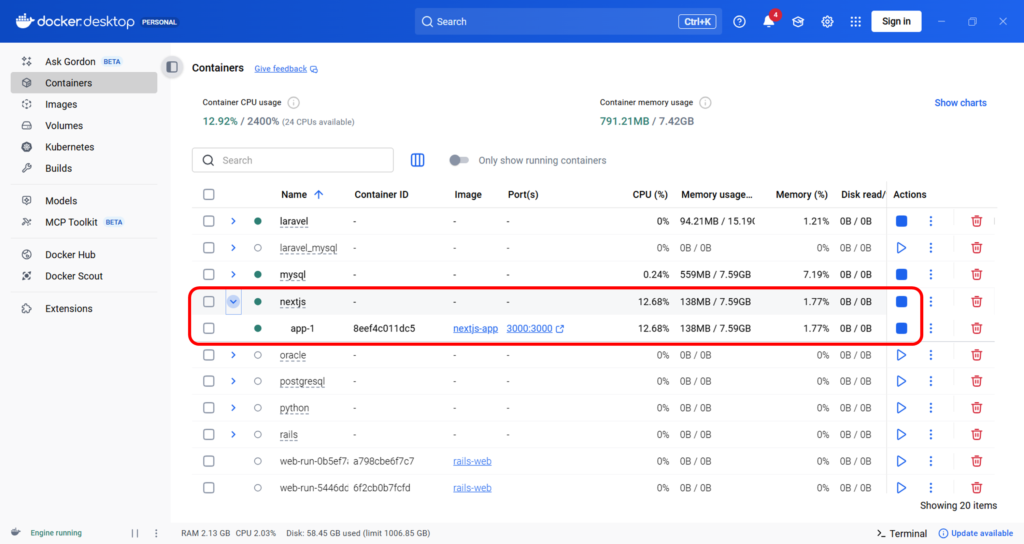Start the laravel_mysql container
Image resolution: width=1024 pixels, height=544 pixels.
click(901, 248)
